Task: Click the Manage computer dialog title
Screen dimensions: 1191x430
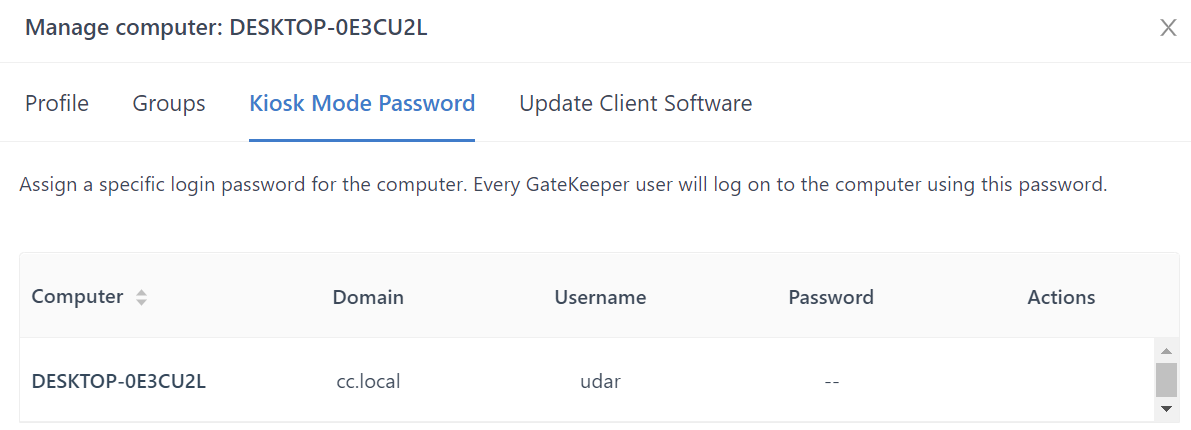Action: (x=226, y=28)
